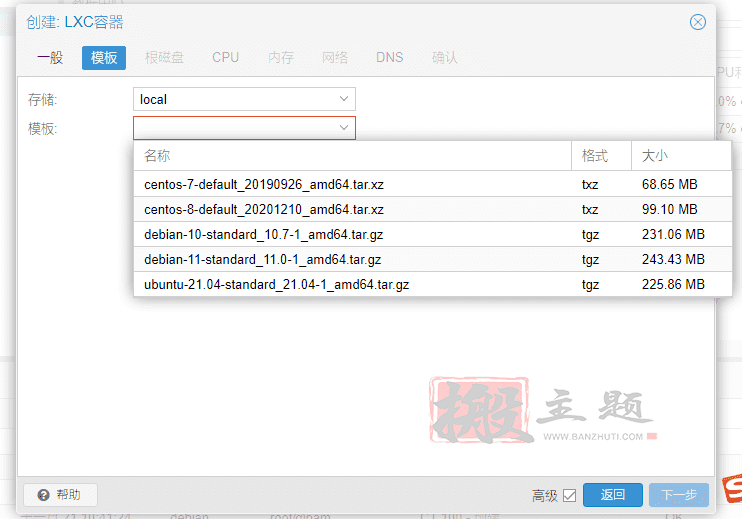
Task: Pick the debian-11-standard template
Action: point(262,260)
